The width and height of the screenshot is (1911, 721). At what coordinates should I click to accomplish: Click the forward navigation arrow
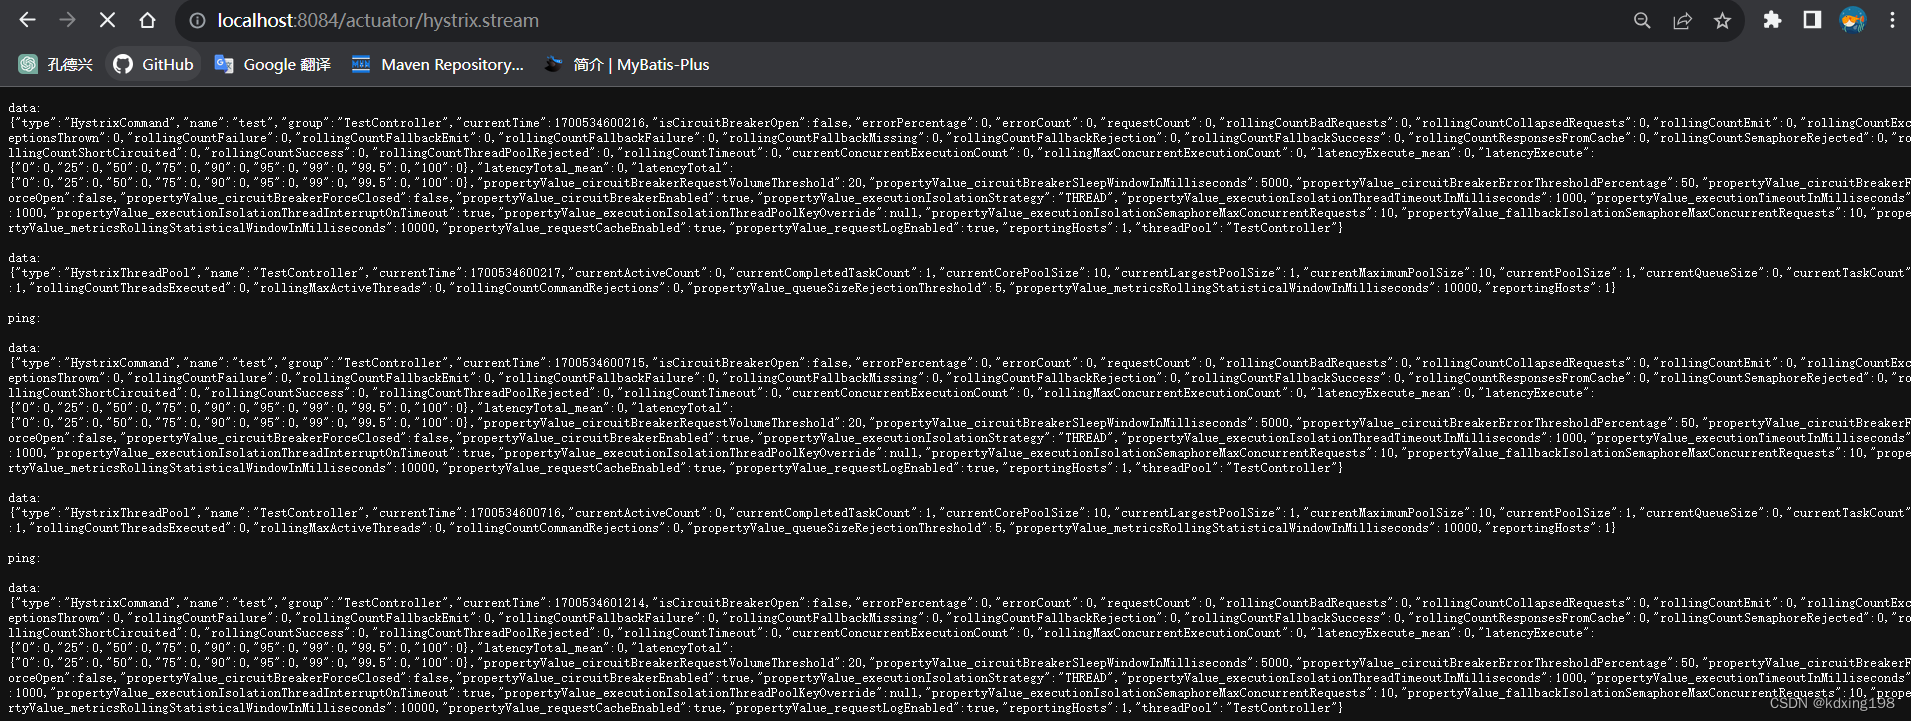coord(67,20)
